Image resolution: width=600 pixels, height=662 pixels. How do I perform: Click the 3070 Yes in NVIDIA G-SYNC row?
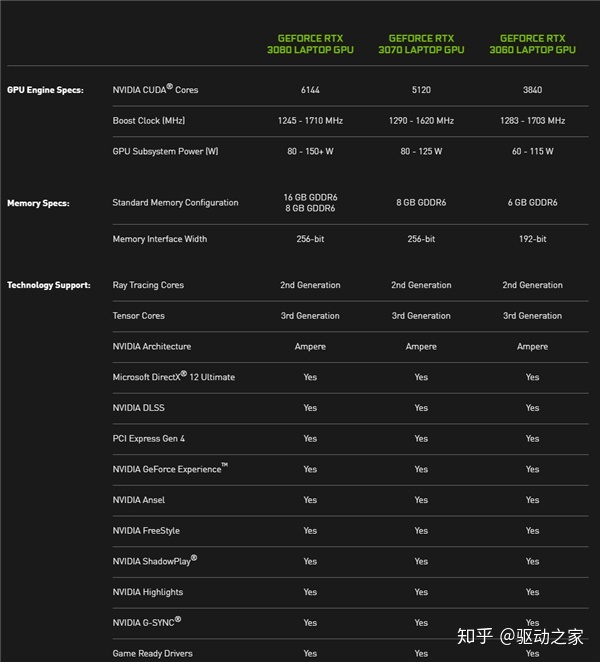coord(421,623)
